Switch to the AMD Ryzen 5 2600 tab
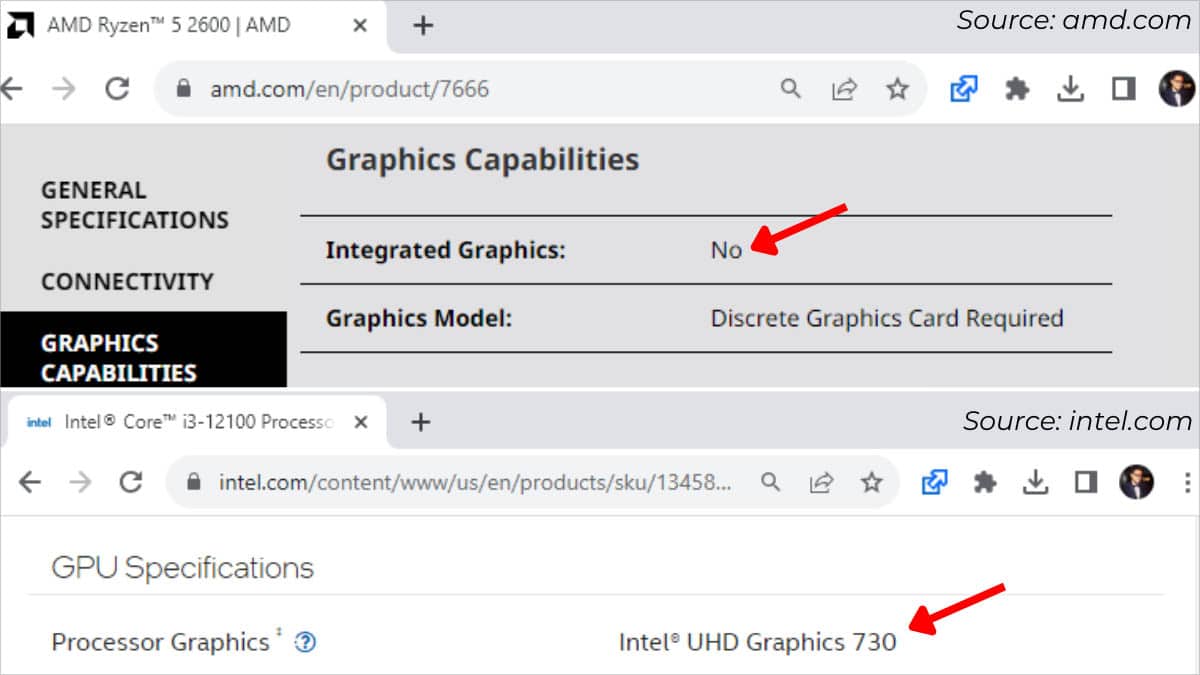This screenshot has height=675, width=1200. 170,26
